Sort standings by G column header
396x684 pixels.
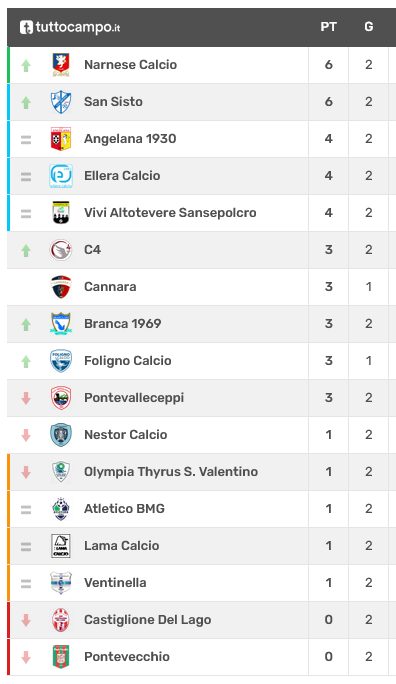coord(369,27)
